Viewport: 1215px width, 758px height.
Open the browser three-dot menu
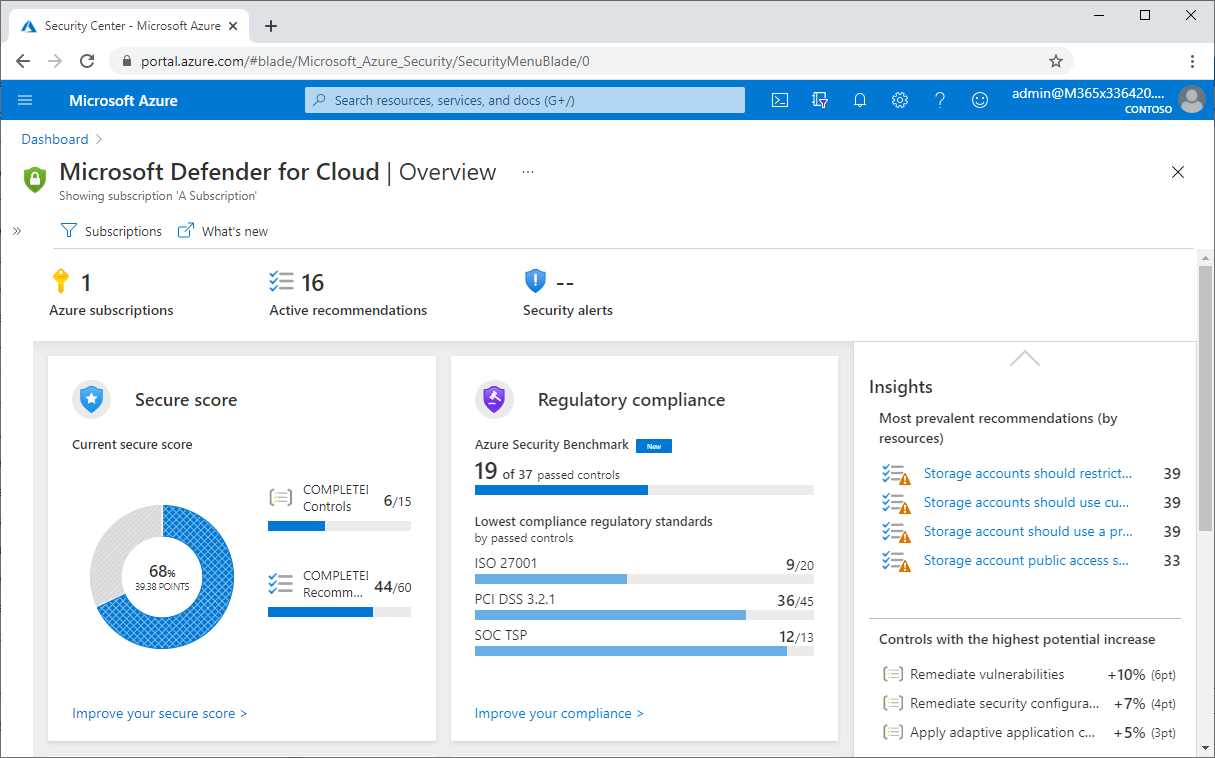coord(1192,61)
